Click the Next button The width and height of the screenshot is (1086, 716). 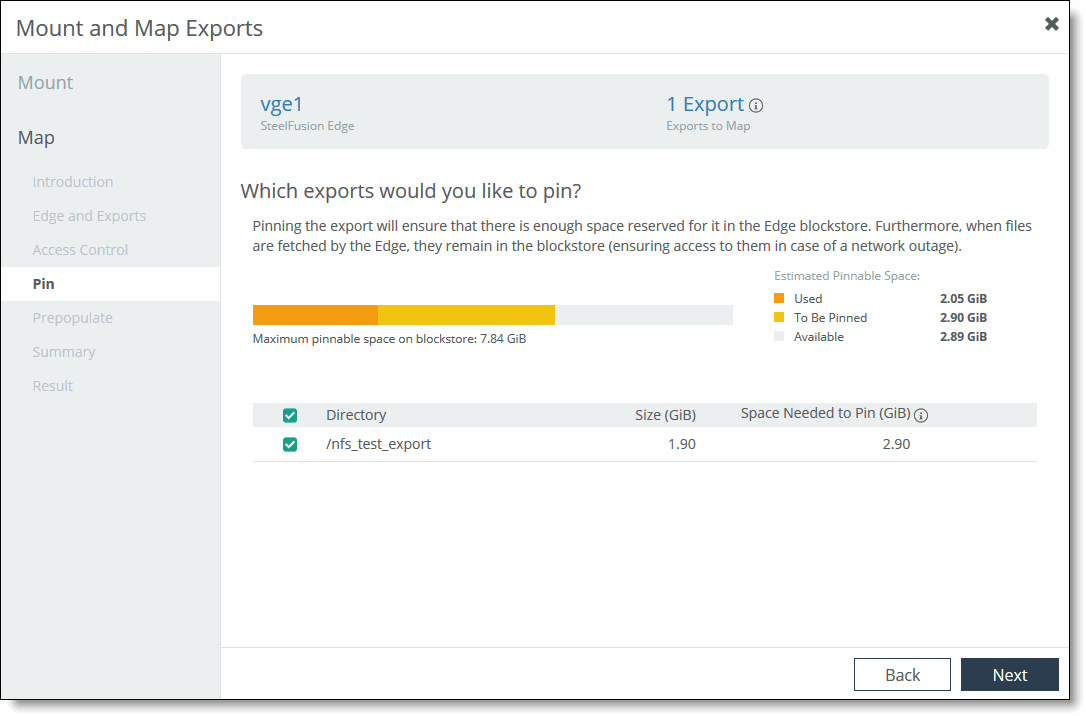point(1009,675)
